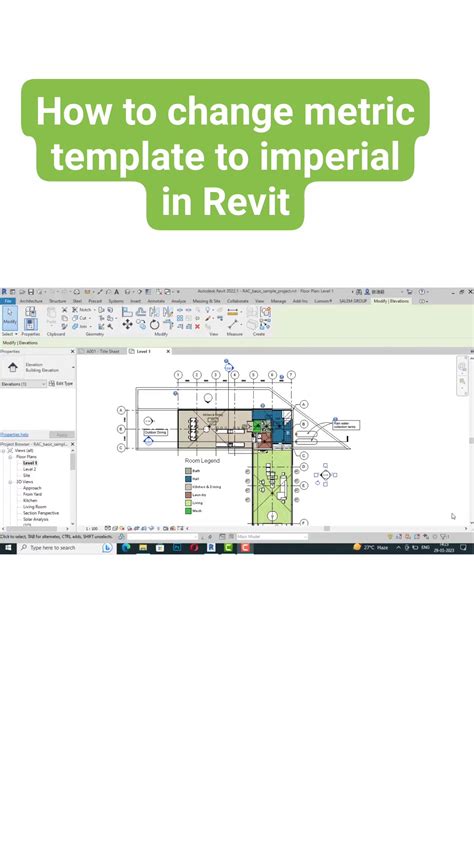
Task: Open Revit help question mark icon
Action: coord(421,292)
